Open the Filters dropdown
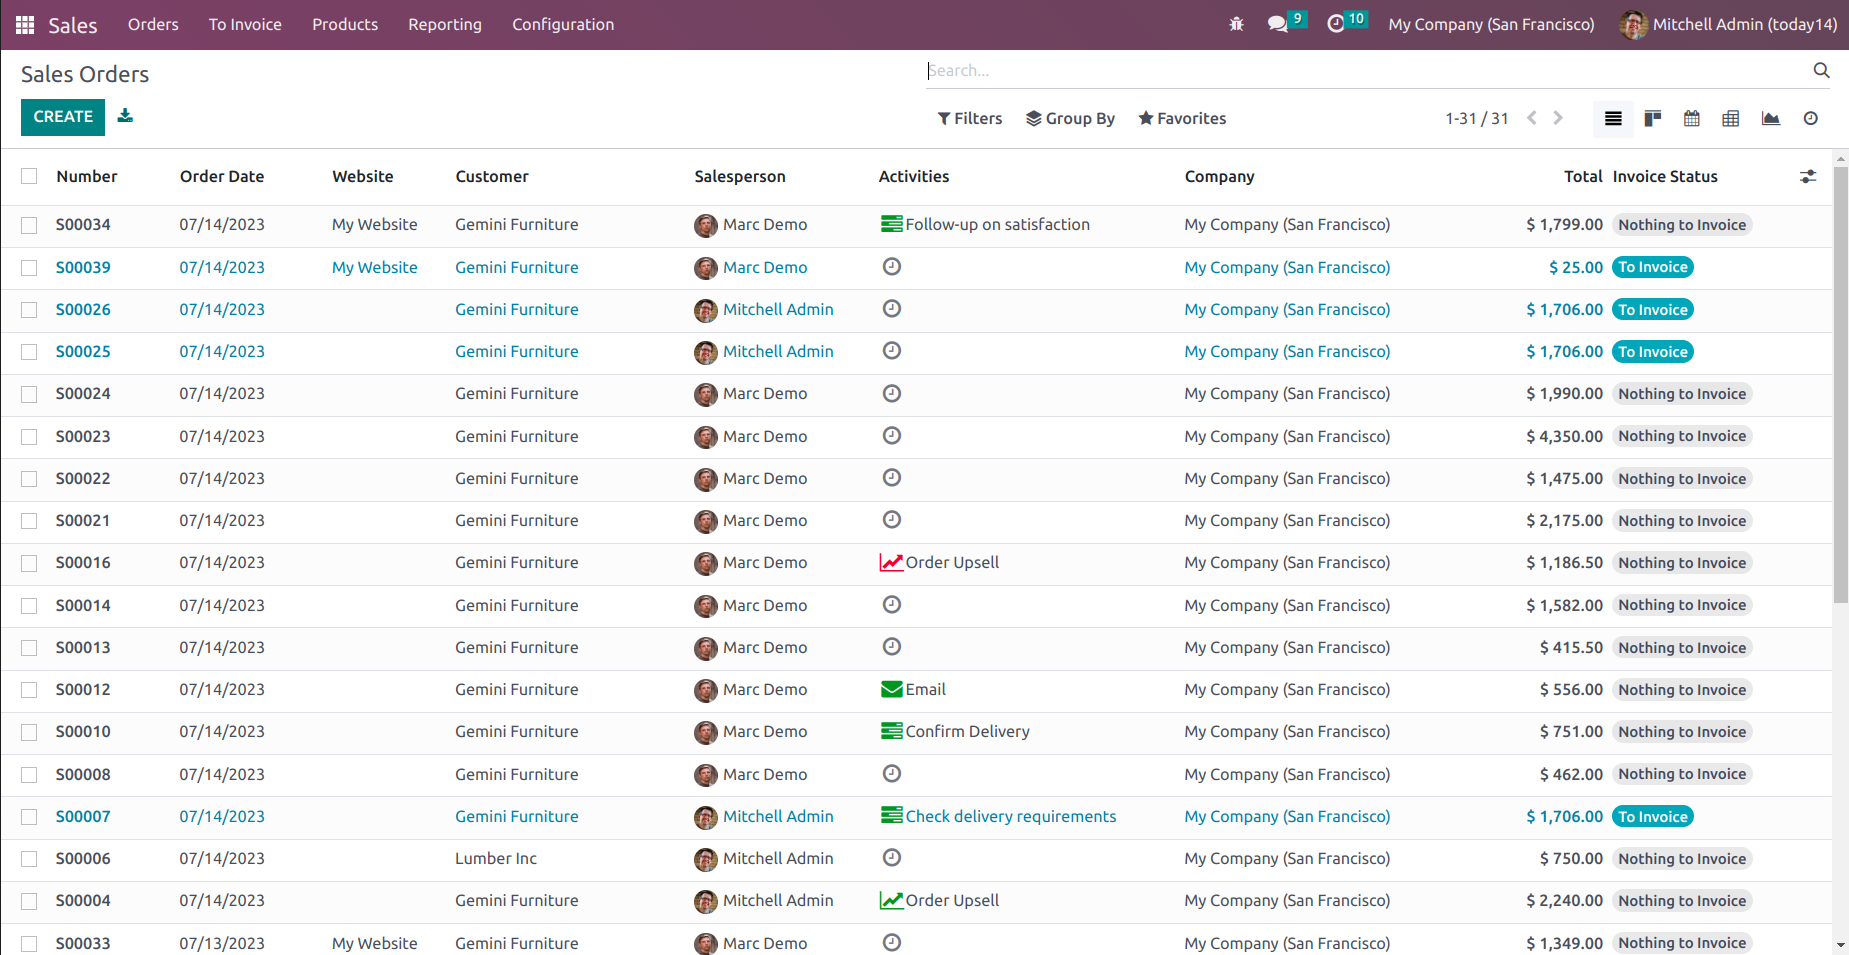The height and width of the screenshot is (955, 1849). (969, 118)
